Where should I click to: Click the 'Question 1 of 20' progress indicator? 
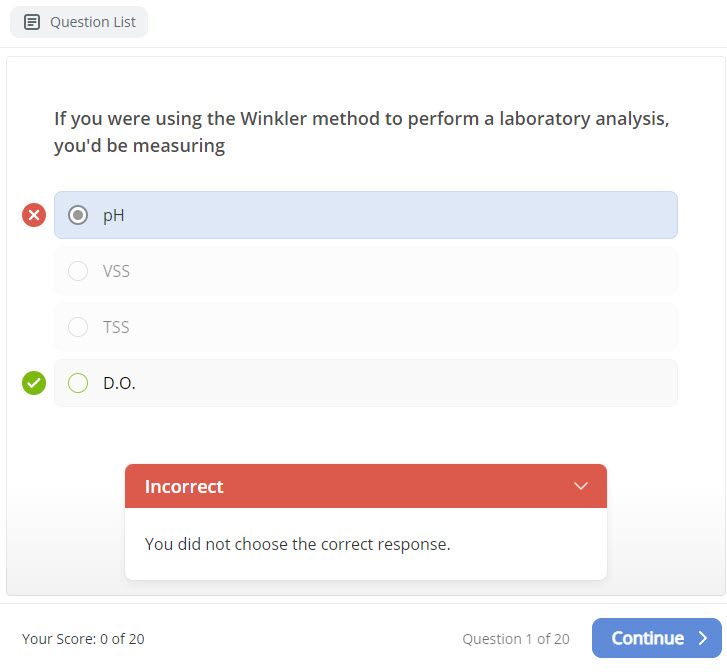click(x=515, y=639)
